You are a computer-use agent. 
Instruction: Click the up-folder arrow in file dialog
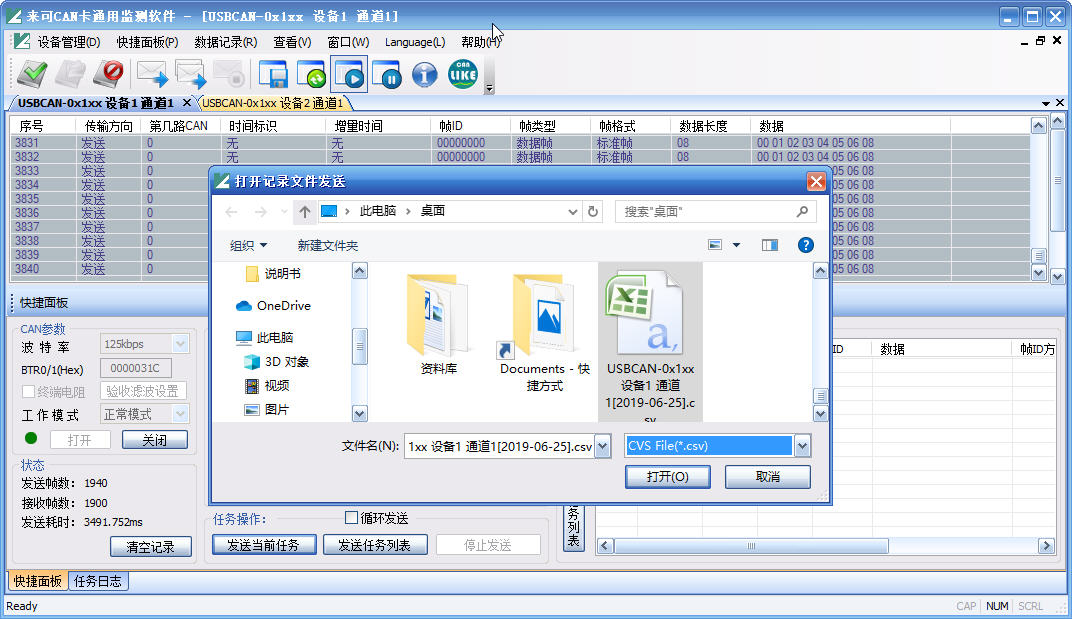tap(305, 212)
